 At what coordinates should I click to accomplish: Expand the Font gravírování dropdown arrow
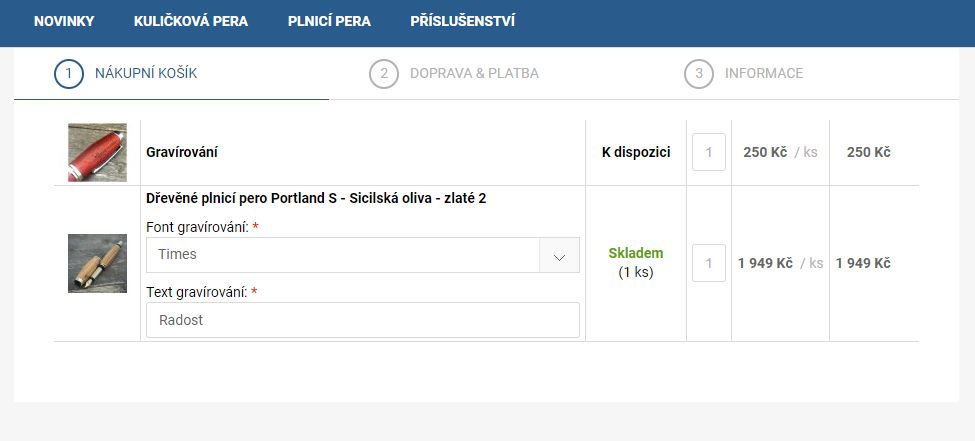[560, 255]
